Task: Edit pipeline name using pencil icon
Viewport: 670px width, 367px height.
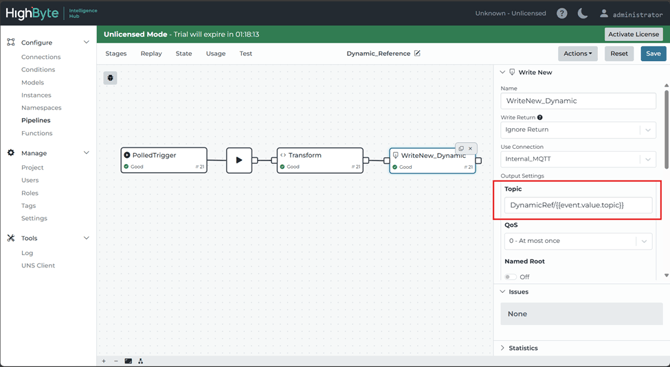Action: pyautogui.click(x=417, y=53)
